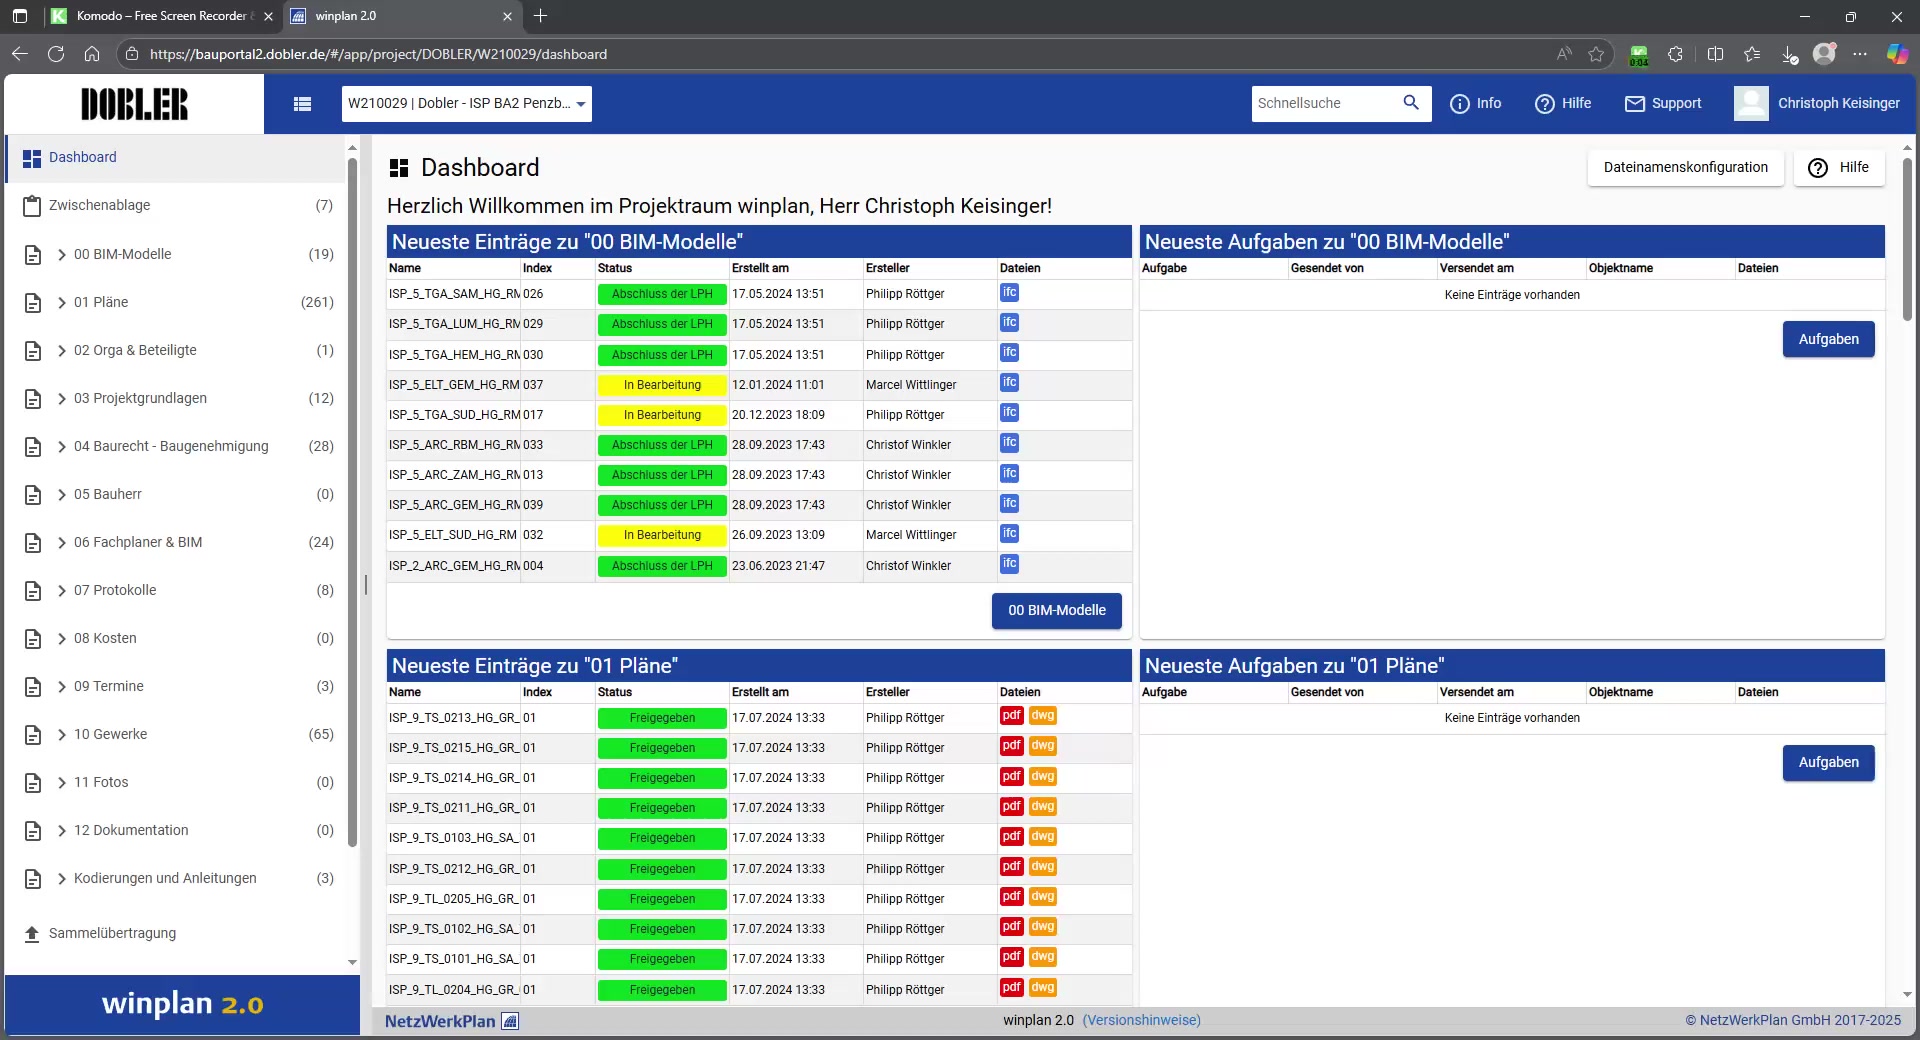This screenshot has height=1040, width=1920.
Task: Expand the 10 Gewerke chevron
Action: tap(62, 734)
